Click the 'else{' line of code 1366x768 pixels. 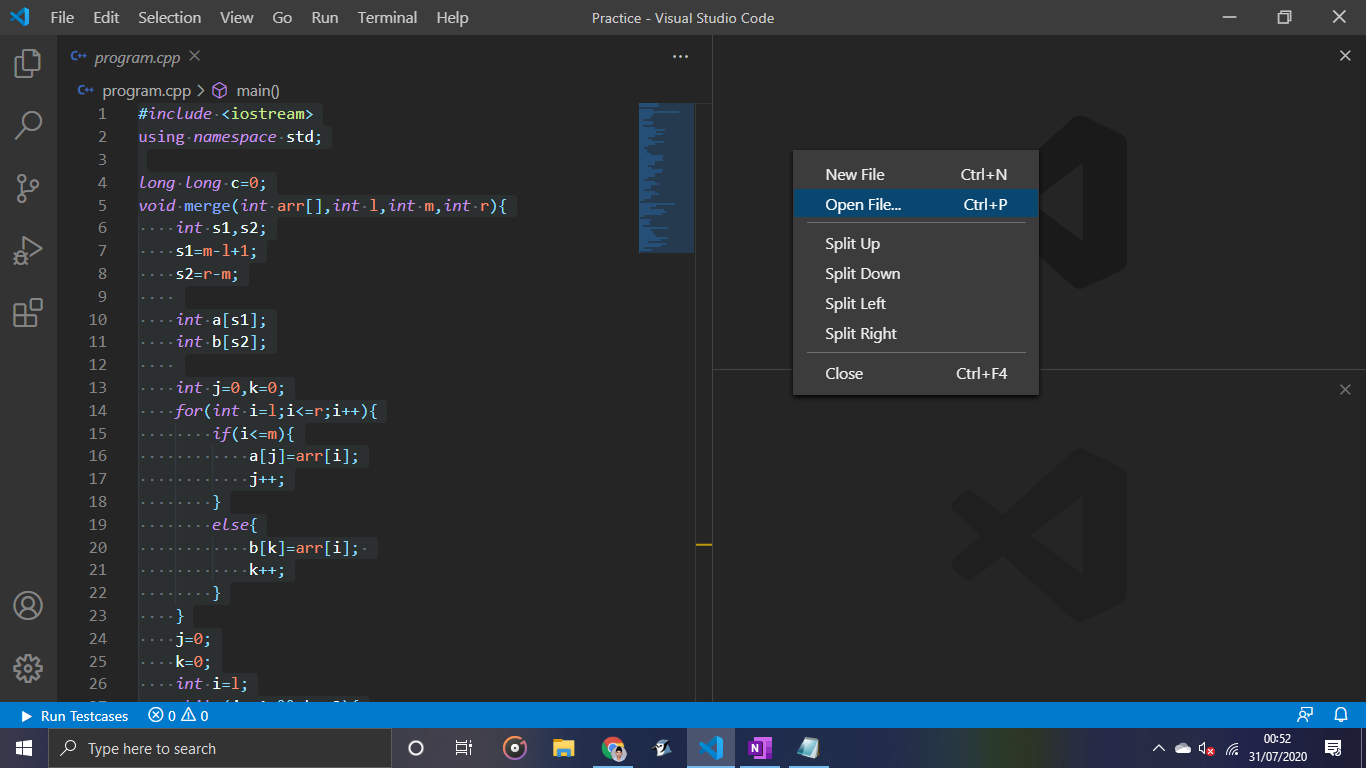[235, 524]
